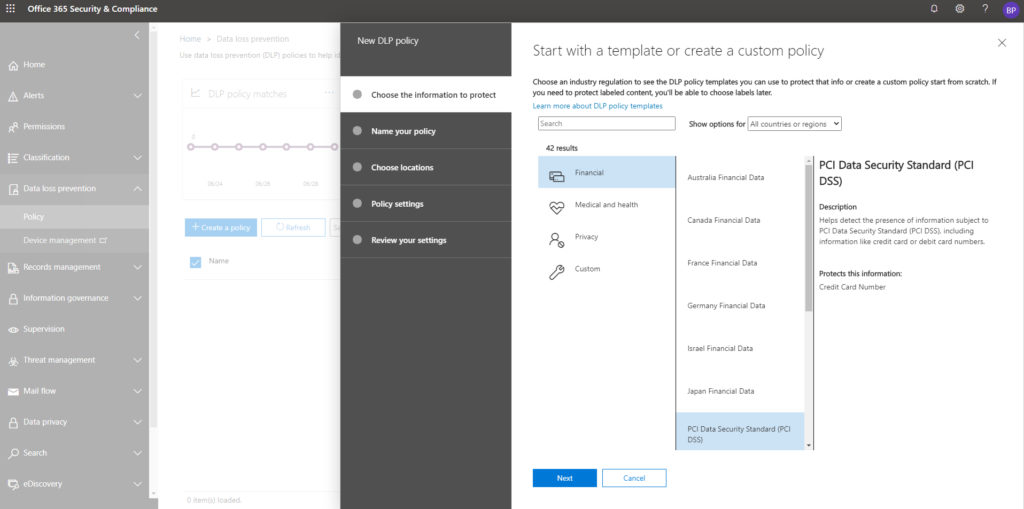Click the Home house icon in sidebar
Viewport: 1024px width, 509px height.
(13, 65)
